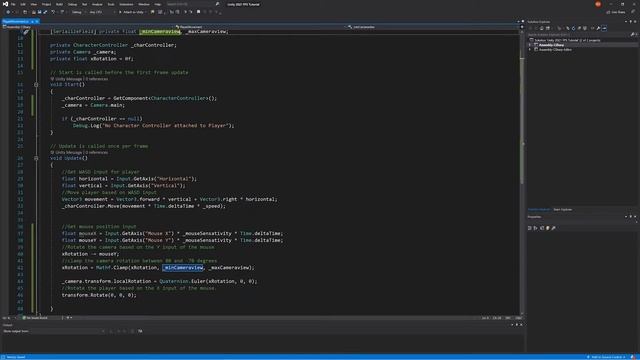Click the status bar notifications icon
The height and width of the screenshot is (360, 640).
(x=633, y=357)
